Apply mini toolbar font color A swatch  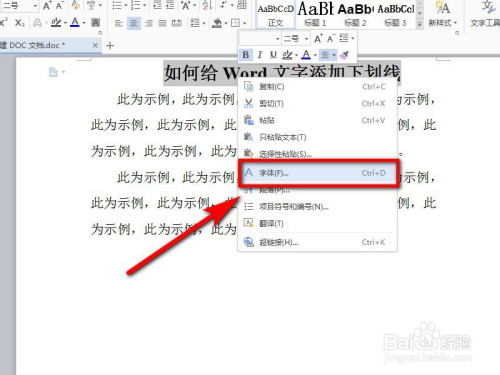tap(306, 55)
